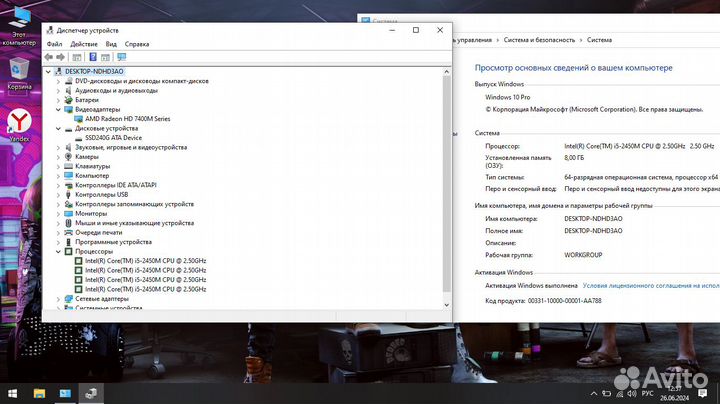Open Этот компьютер desktop icon
The height and width of the screenshot is (404, 720).
(19, 26)
